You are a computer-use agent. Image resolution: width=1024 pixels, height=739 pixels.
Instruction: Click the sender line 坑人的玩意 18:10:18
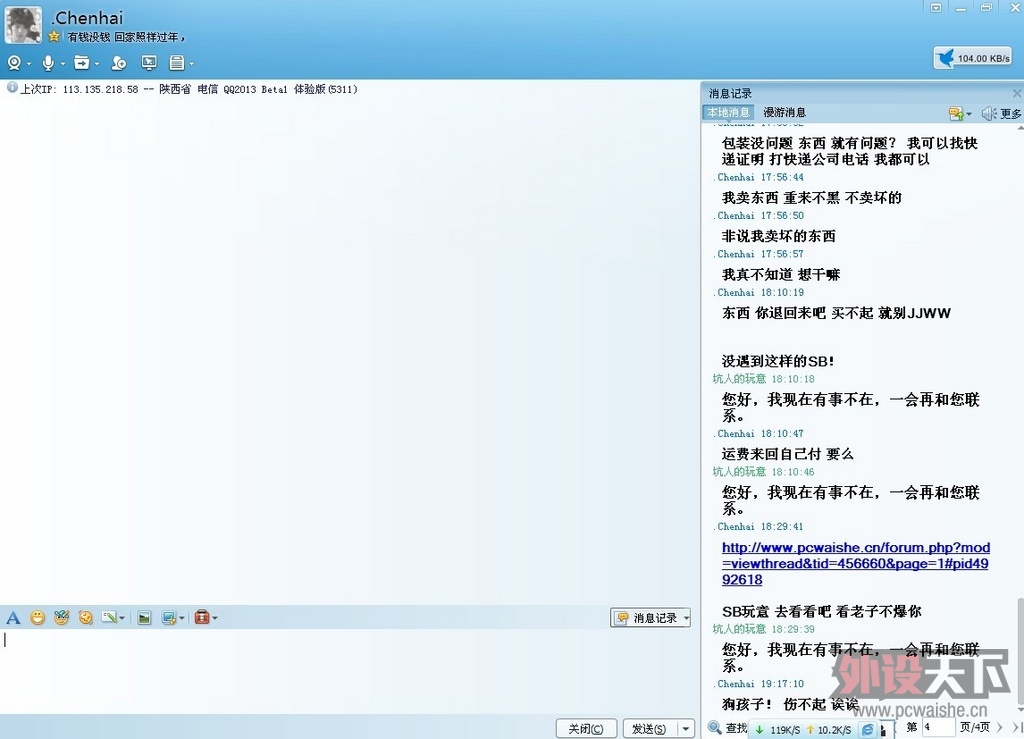pyautogui.click(x=763, y=379)
